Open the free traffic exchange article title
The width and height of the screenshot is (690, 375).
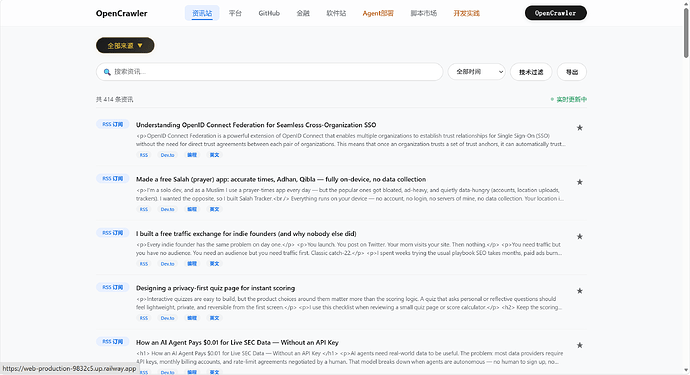tap(246, 234)
